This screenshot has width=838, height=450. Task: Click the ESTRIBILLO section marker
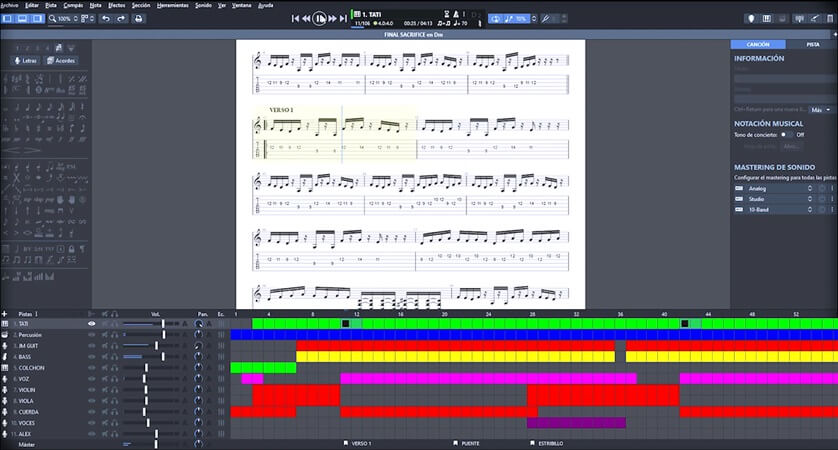pos(546,444)
